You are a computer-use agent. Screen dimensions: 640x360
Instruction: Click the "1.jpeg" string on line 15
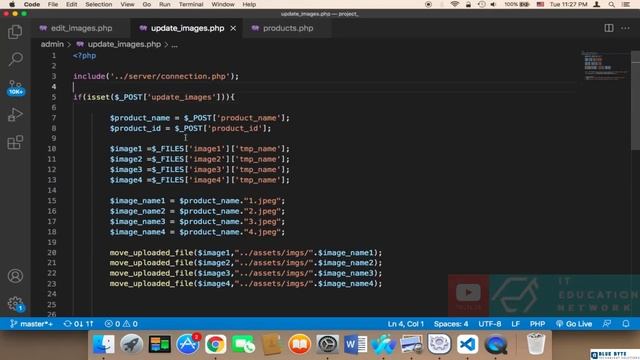coord(262,201)
